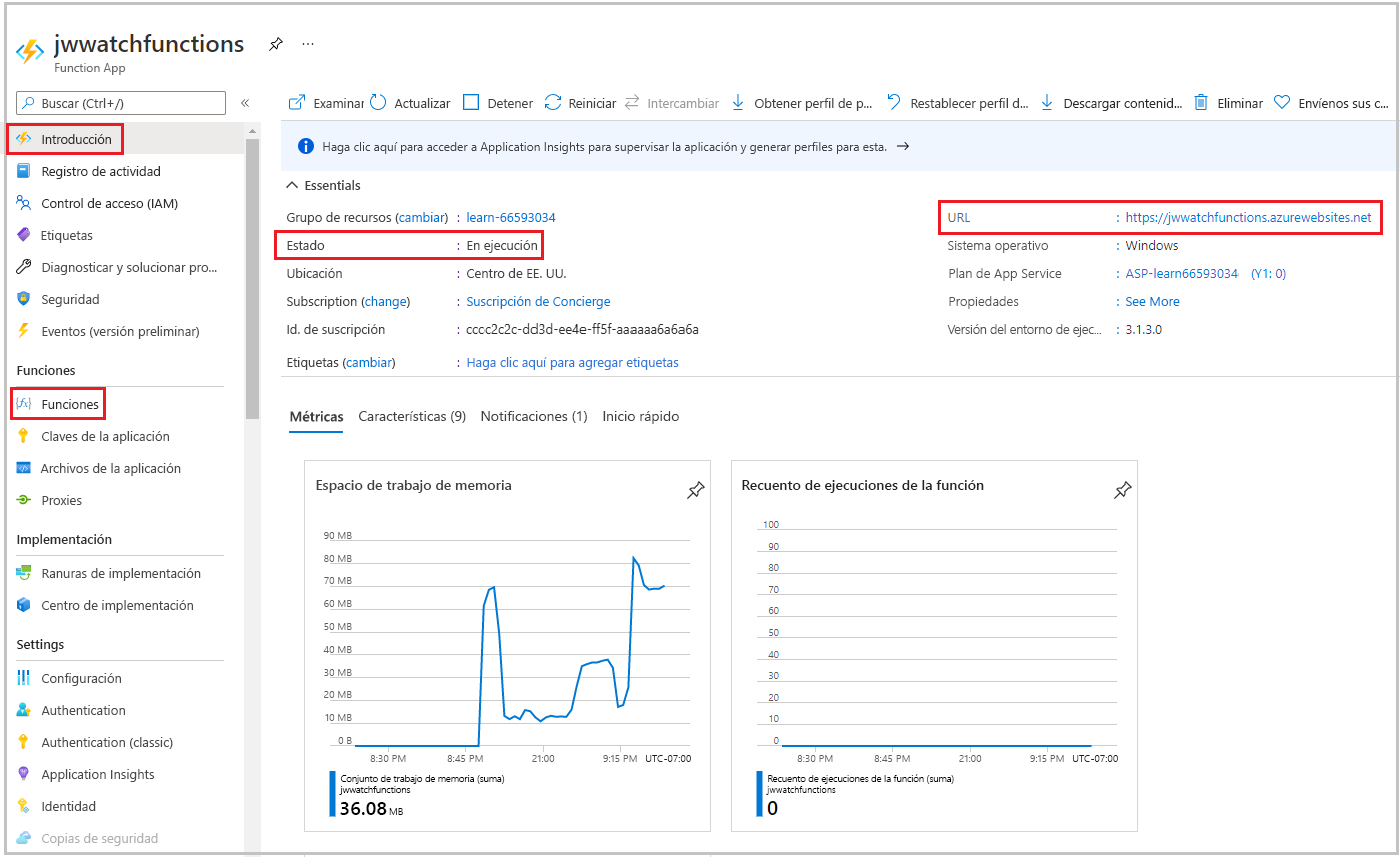The width and height of the screenshot is (1400, 857).
Task: Click the Eventos lightning icon
Action: click(24, 332)
